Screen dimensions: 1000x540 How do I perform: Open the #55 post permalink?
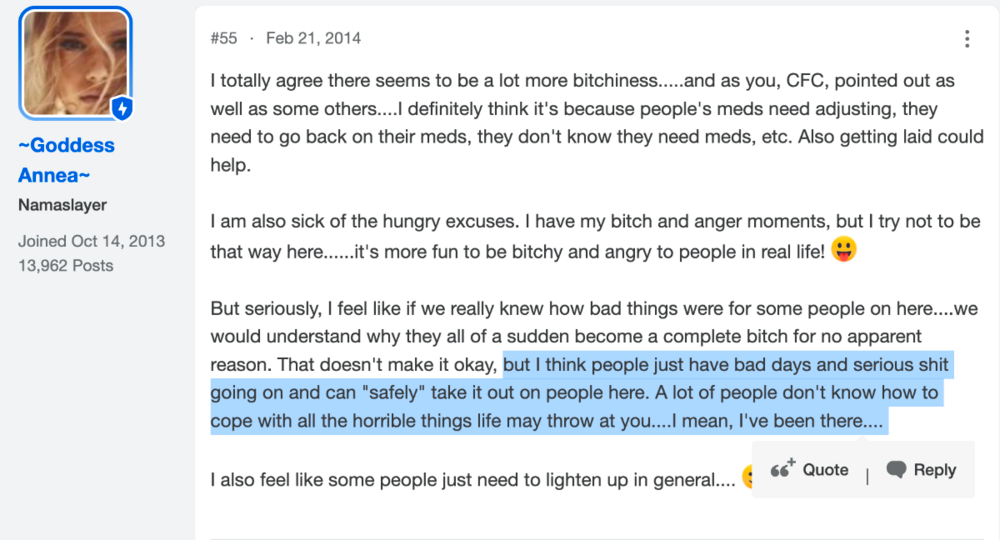(x=224, y=38)
